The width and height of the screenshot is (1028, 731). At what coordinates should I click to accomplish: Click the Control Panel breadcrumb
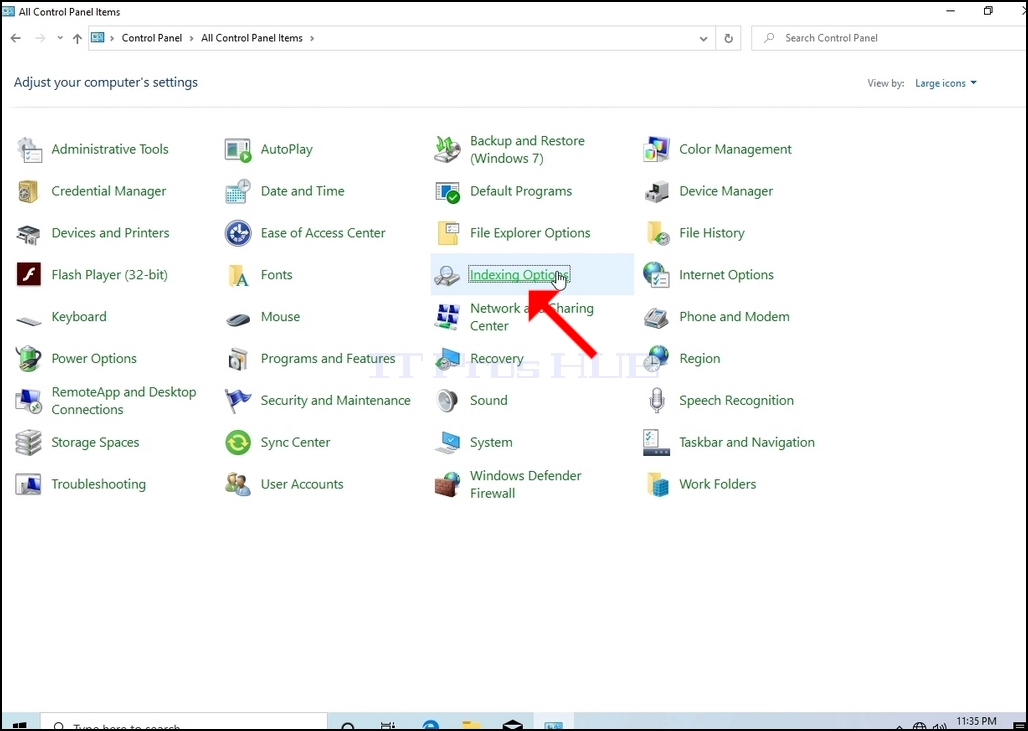point(151,38)
